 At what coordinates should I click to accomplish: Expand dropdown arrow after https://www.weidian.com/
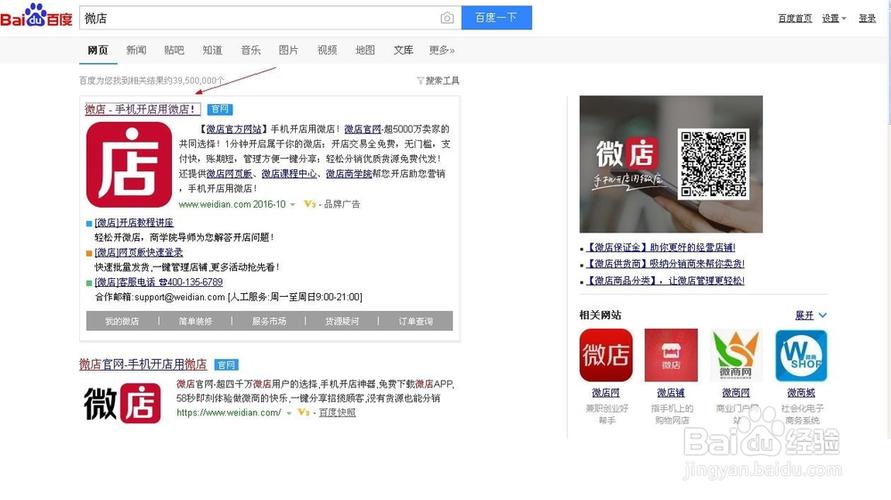click(289, 413)
